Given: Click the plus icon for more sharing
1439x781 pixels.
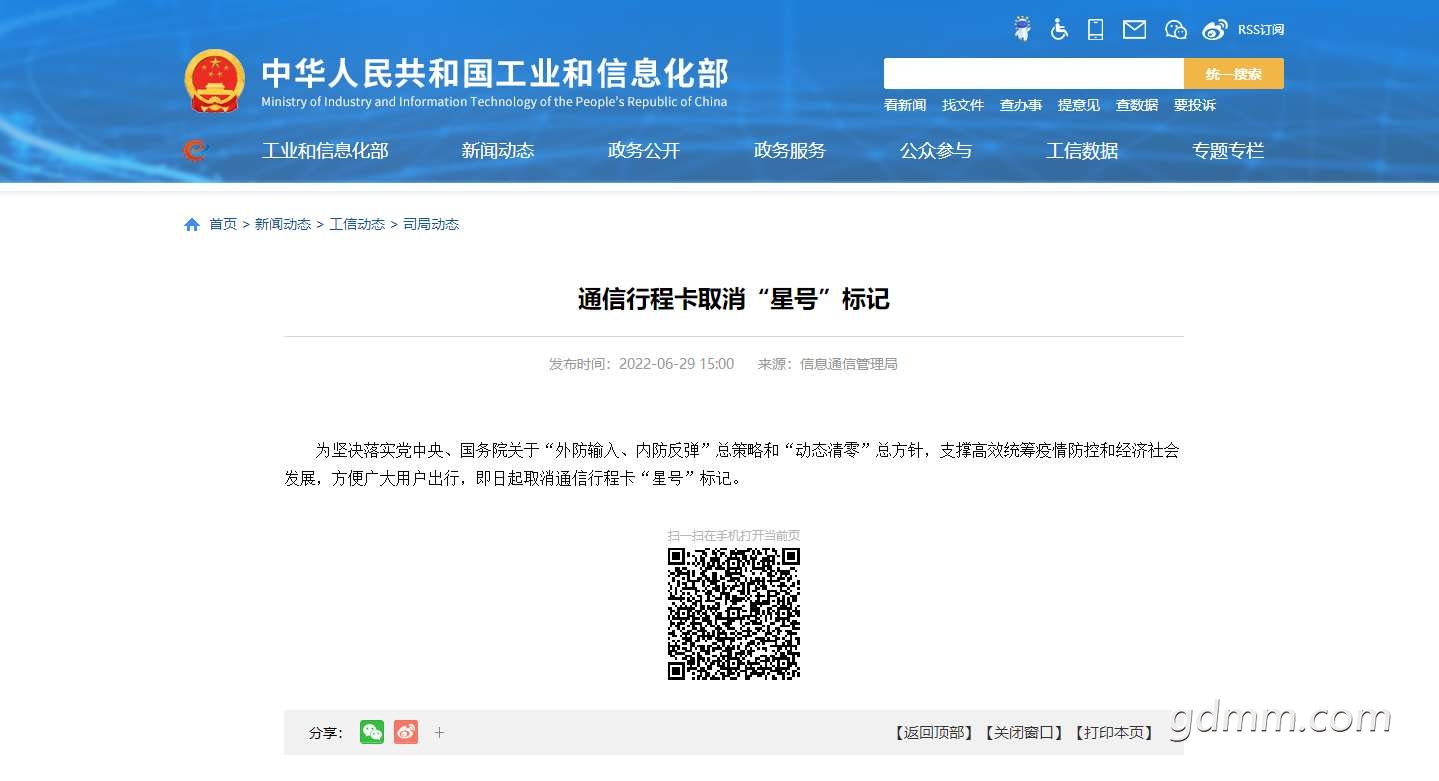Looking at the screenshot, I should point(439,733).
